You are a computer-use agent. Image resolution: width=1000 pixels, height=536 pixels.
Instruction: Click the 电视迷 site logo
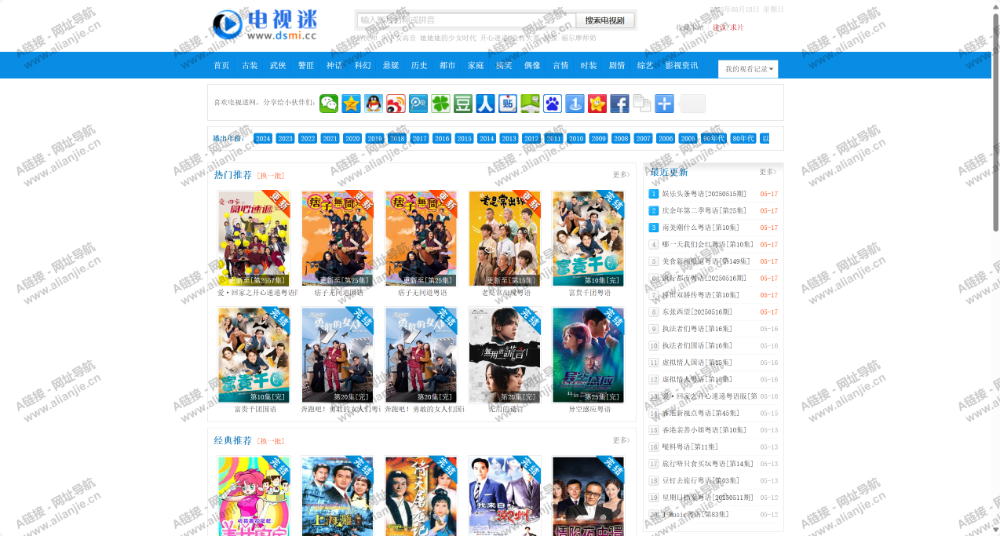[265, 25]
